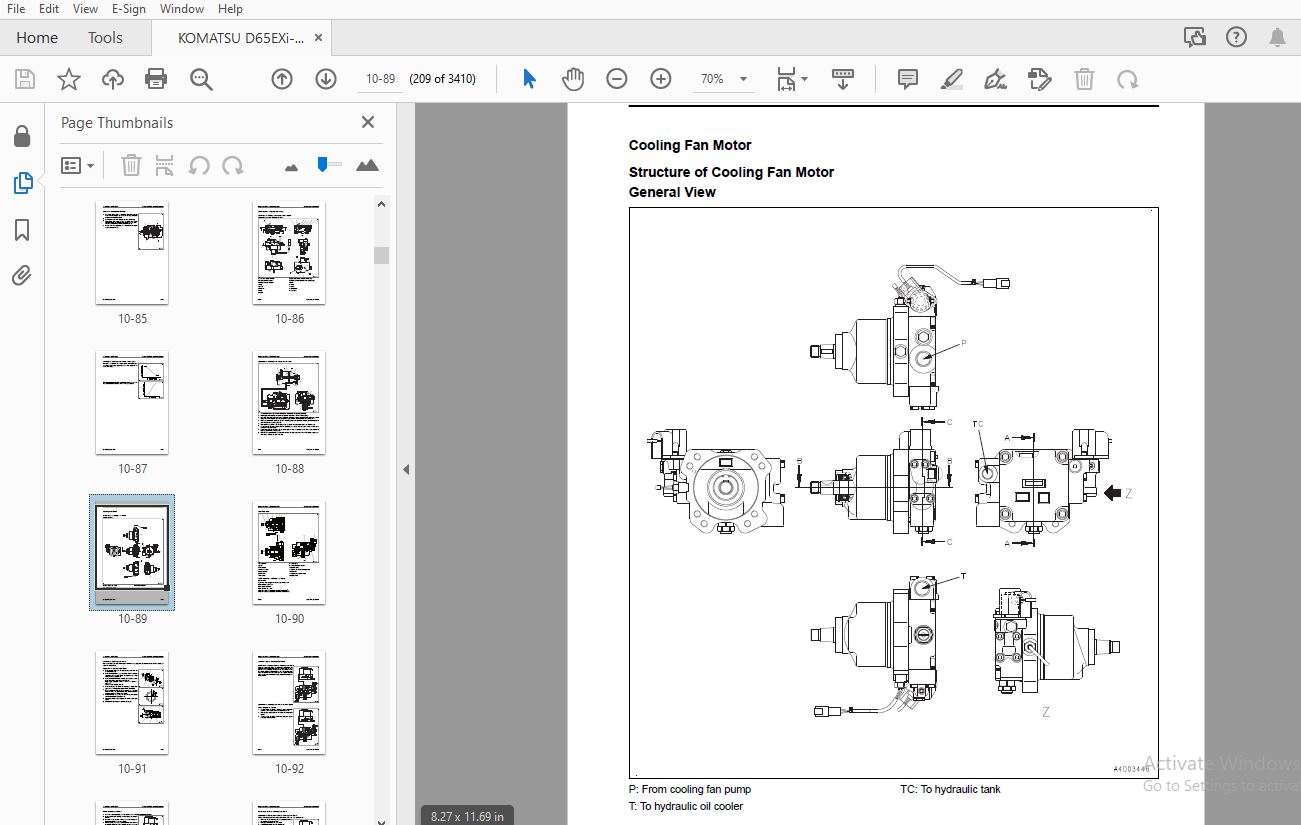Open notifications bell icon

(1278, 38)
